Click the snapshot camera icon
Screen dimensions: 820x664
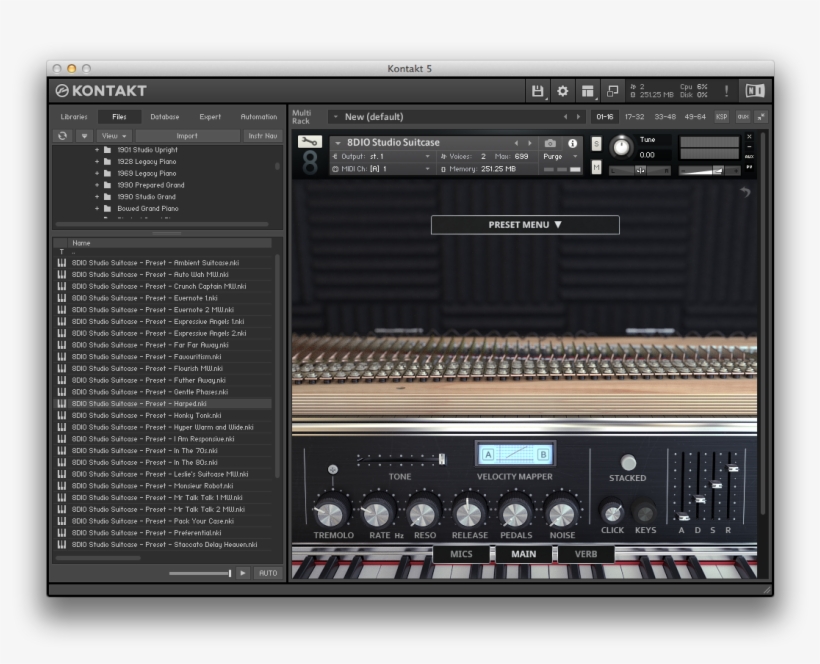pos(550,143)
